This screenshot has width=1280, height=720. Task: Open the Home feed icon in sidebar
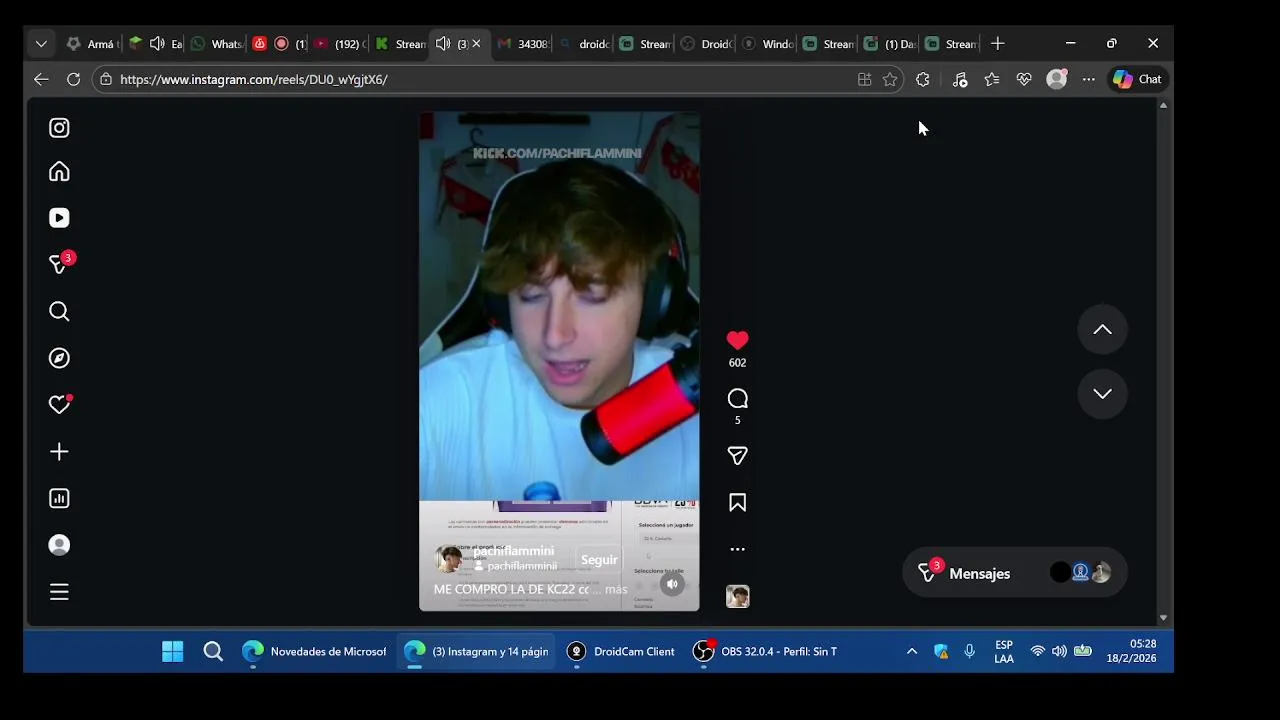(59, 172)
